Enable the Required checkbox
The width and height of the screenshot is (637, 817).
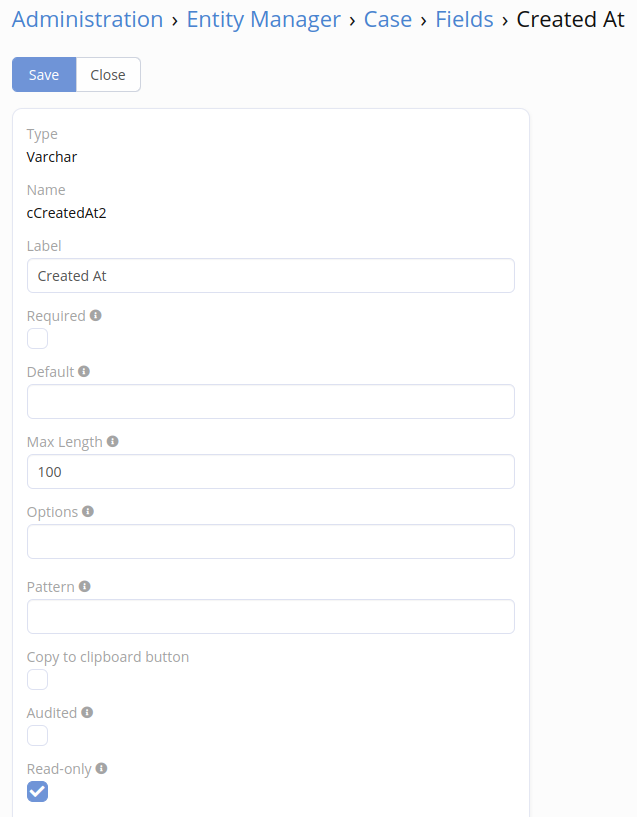(37, 339)
